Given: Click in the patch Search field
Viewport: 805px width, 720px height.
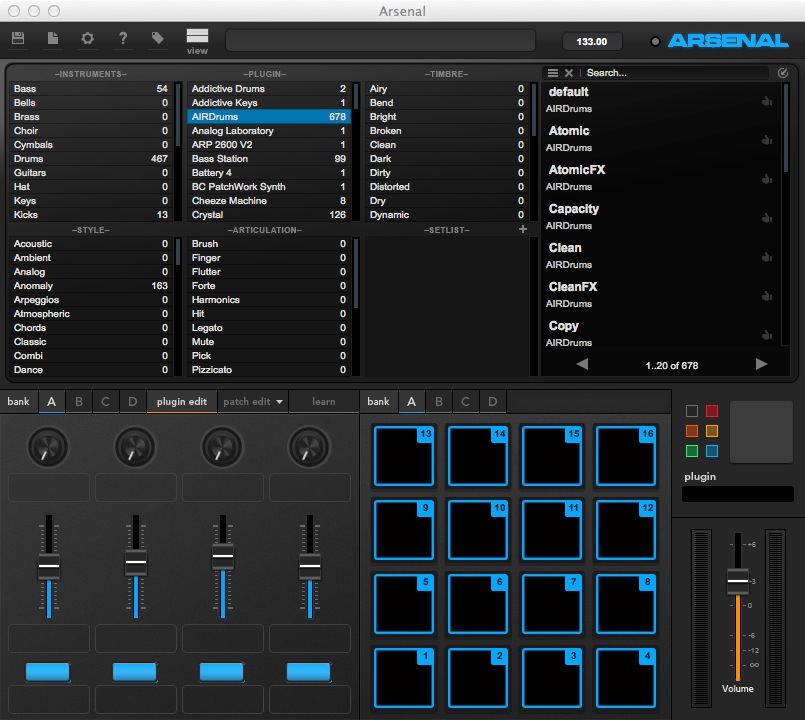Looking at the screenshot, I should (x=675, y=73).
